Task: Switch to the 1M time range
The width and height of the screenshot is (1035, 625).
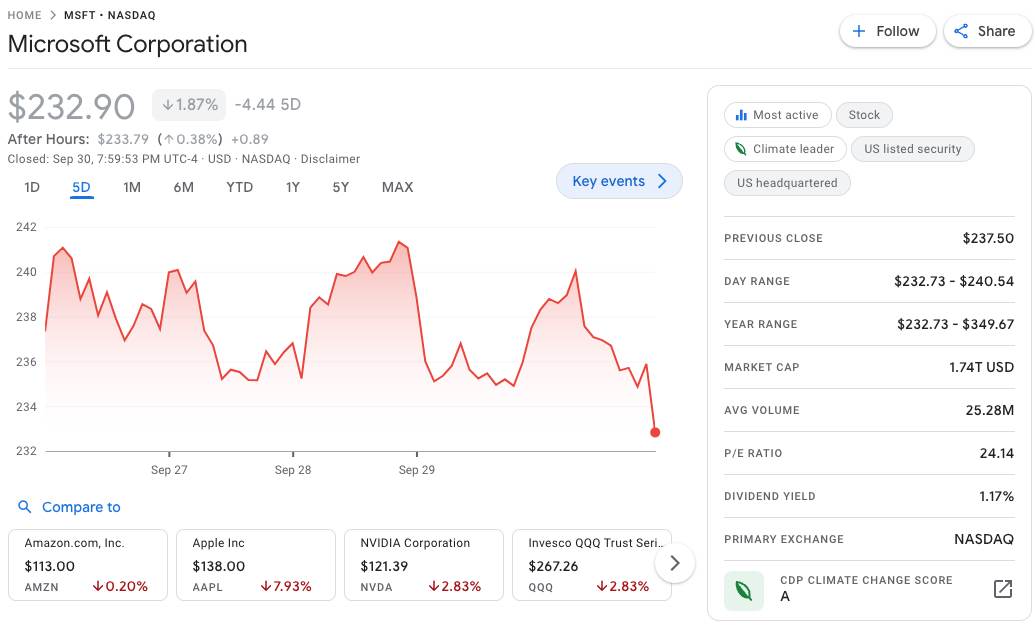Action: tap(132, 187)
